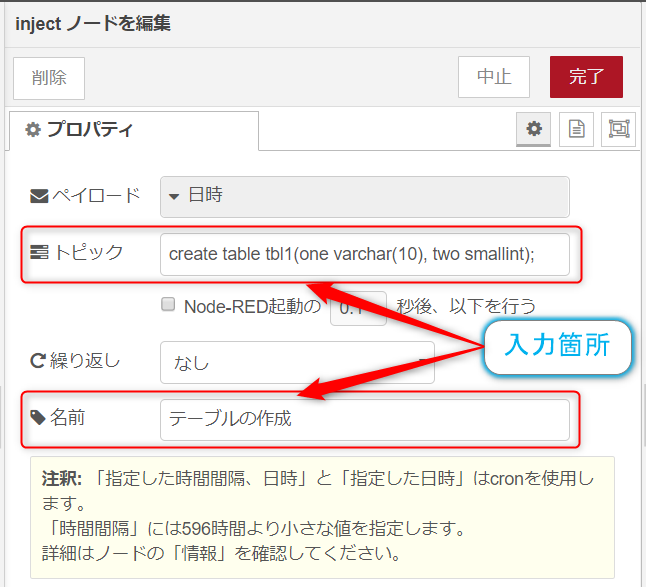Click the 繰り返し label
The width and height of the screenshot is (646, 587).
[85, 360]
